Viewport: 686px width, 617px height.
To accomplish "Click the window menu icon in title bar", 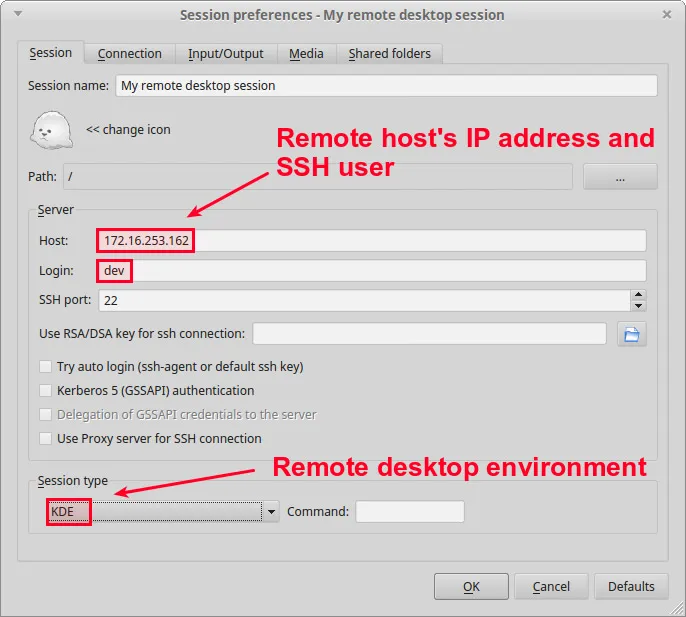I will [19, 15].
